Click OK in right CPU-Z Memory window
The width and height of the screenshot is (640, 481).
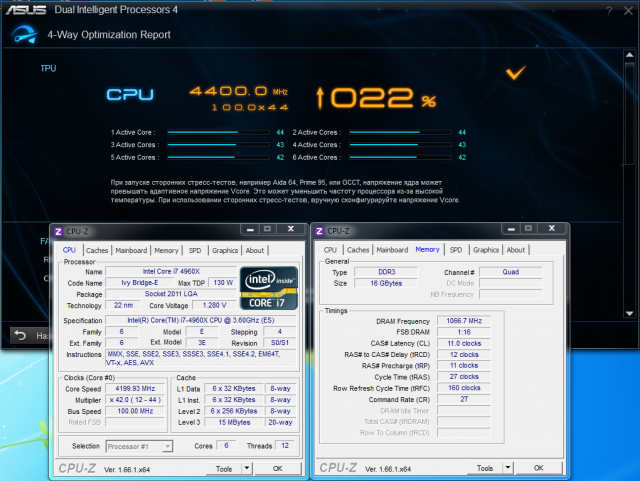[539, 468]
